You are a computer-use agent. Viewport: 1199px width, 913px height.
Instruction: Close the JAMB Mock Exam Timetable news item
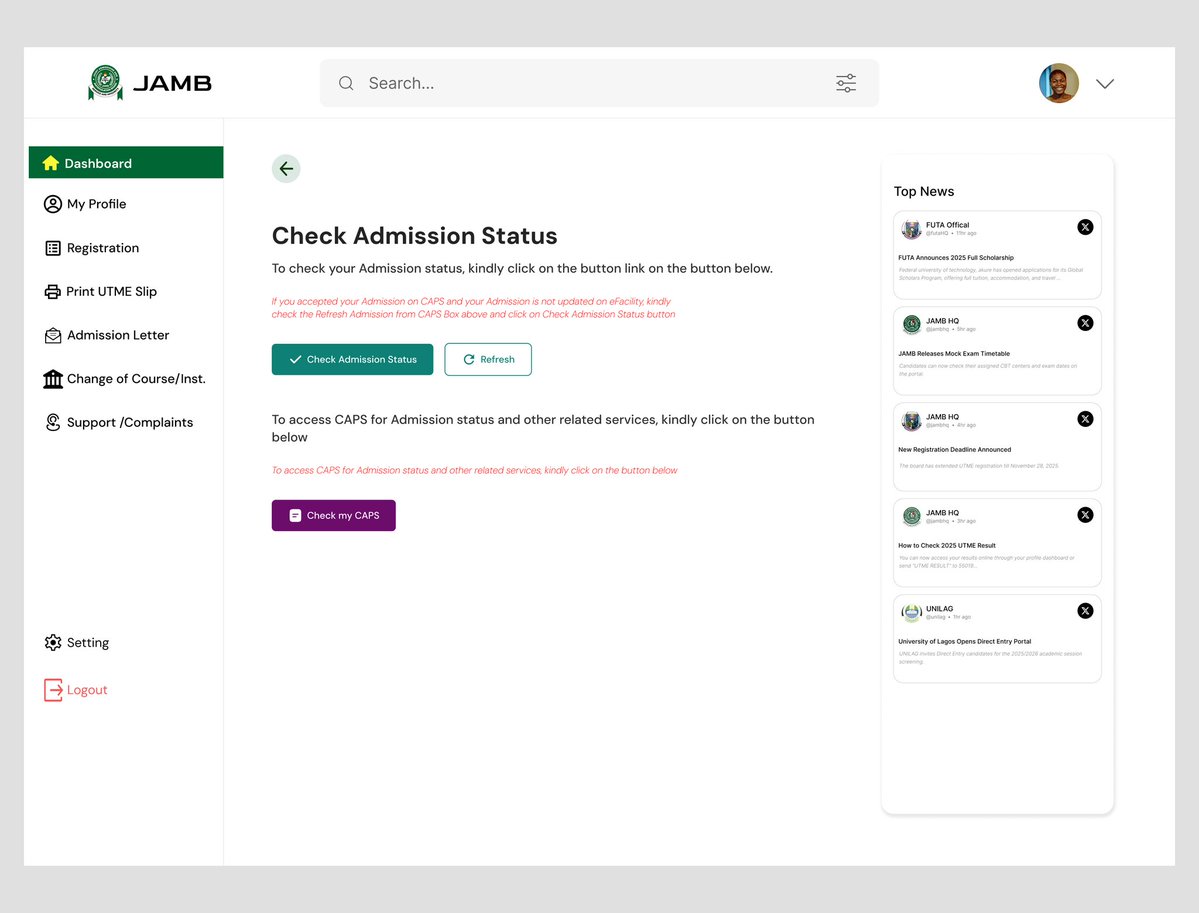[x=1085, y=323]
